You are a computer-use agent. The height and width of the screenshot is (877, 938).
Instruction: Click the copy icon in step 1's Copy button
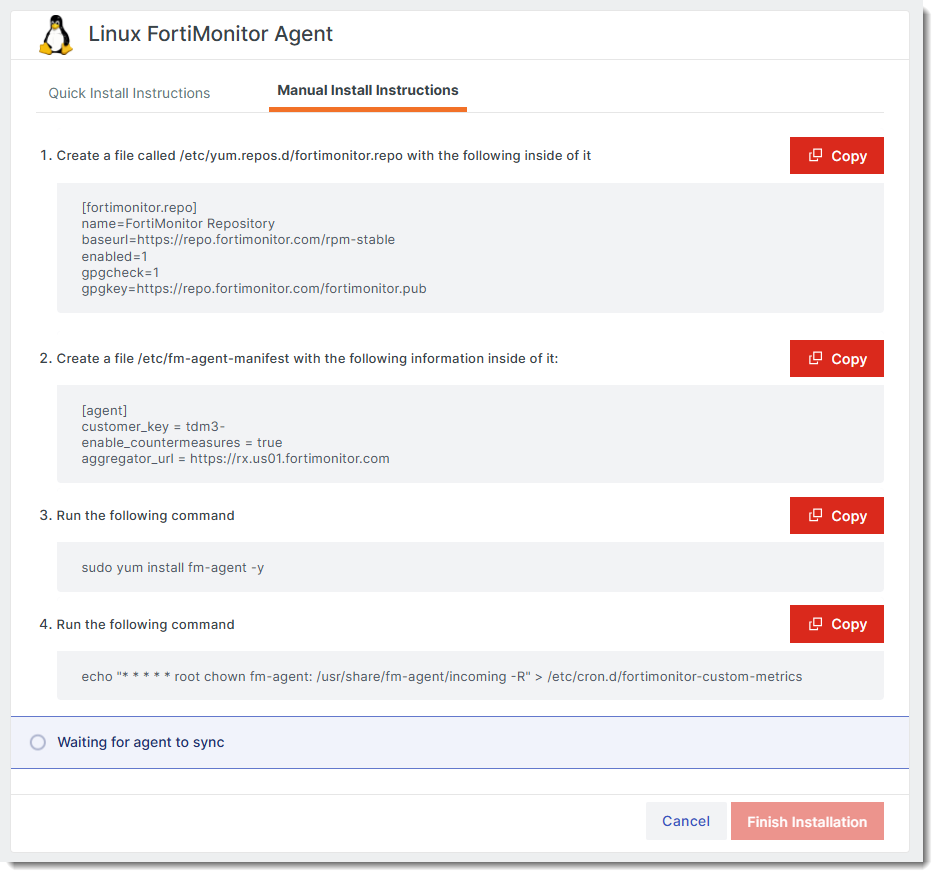(x=818, y=155)
